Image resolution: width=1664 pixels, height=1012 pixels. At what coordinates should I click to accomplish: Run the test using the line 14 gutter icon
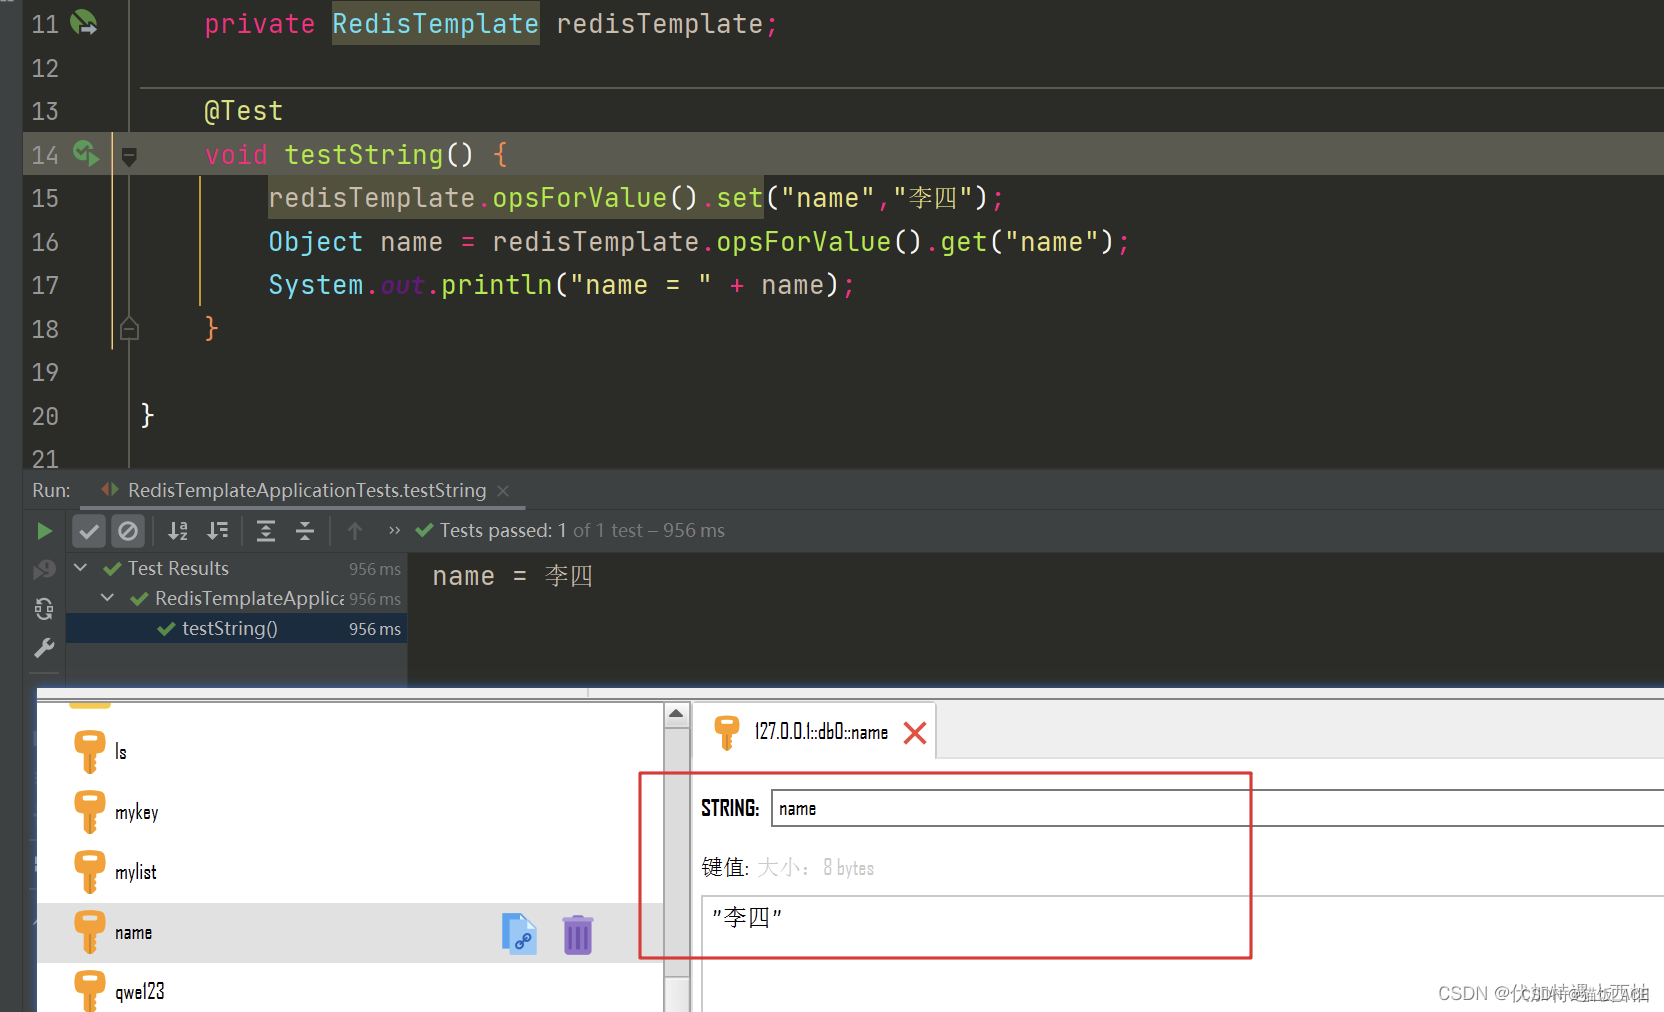86,153
